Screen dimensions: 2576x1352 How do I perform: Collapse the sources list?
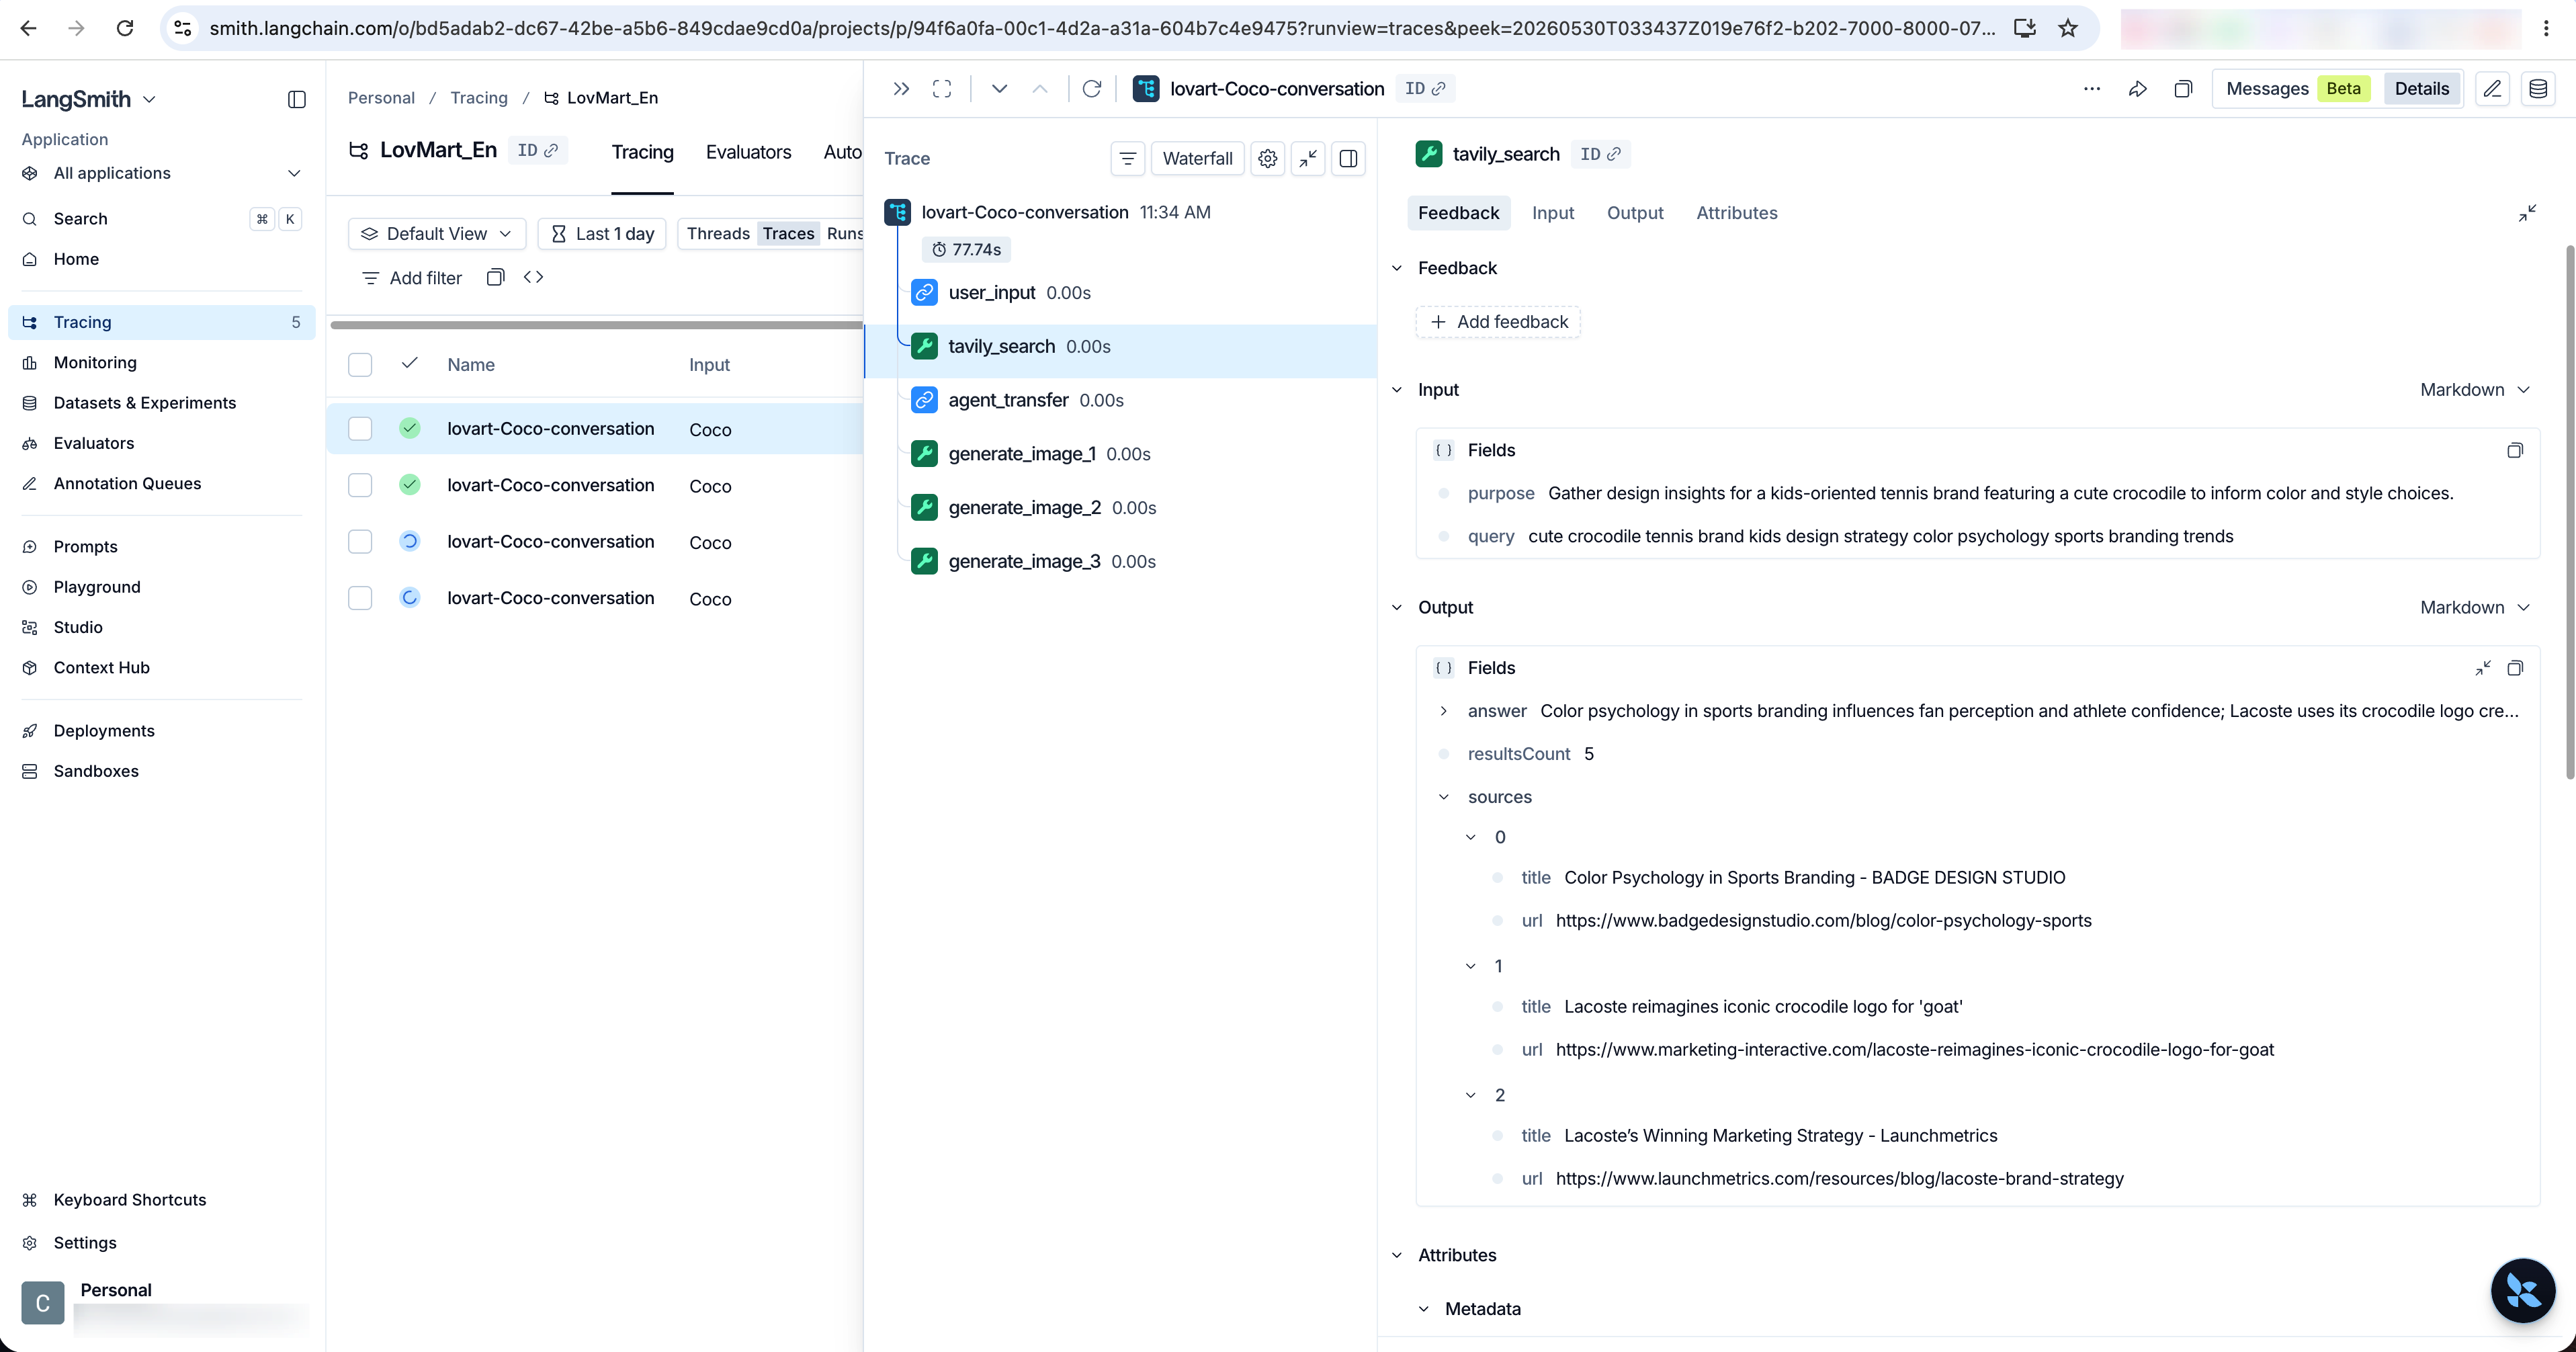click(x=1443, y=797)
